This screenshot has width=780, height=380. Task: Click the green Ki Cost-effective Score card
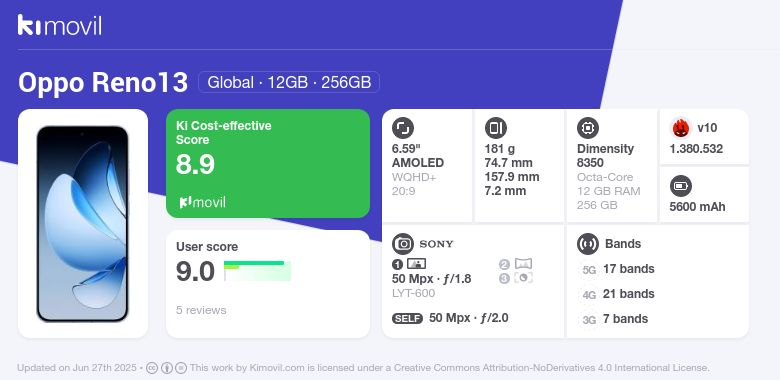pos(268,163)
